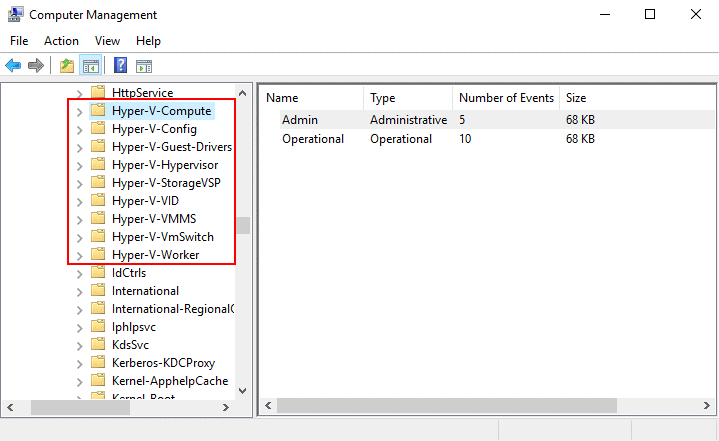The width and height of the screenshot is (719, 441).
Task: Click the tree pane vertical scrollbar thumb
Action: (x=243, y=225)
